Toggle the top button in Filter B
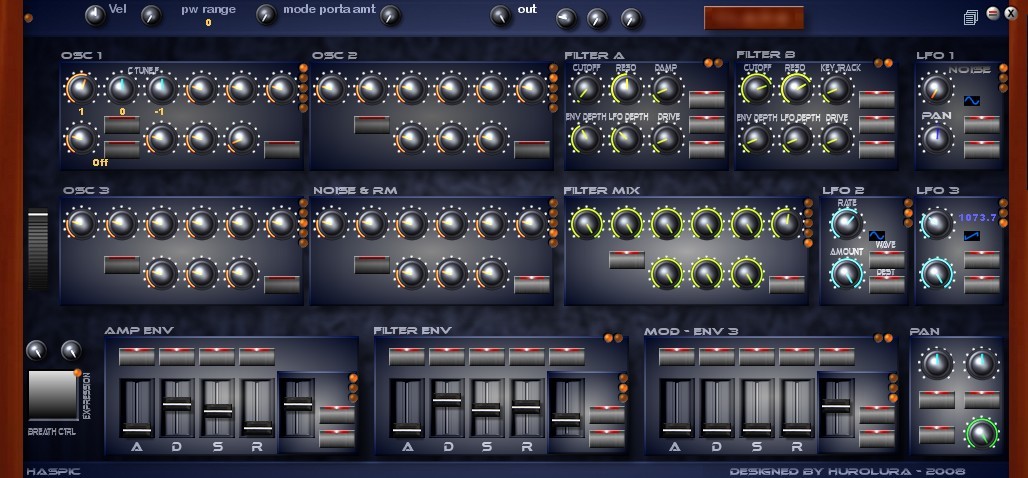 point(877,100)
